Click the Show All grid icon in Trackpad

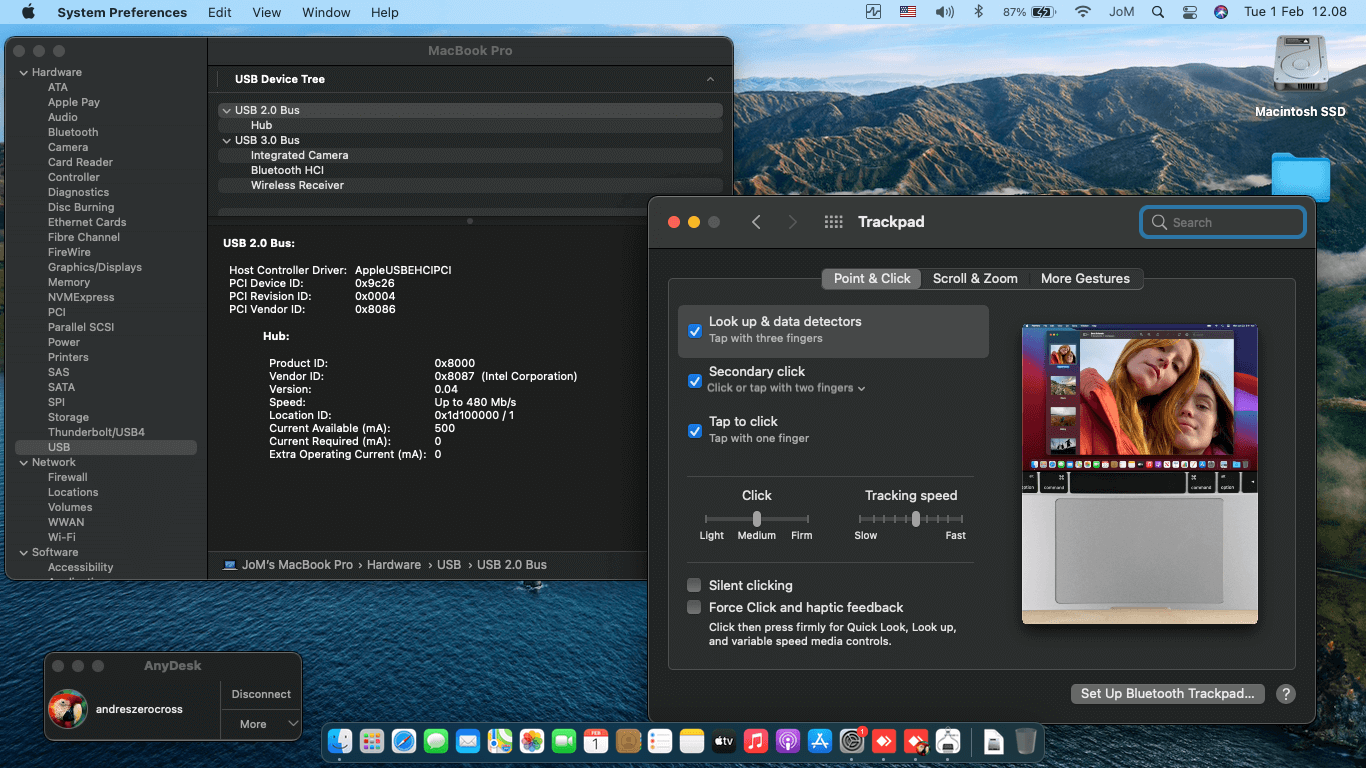833,222
